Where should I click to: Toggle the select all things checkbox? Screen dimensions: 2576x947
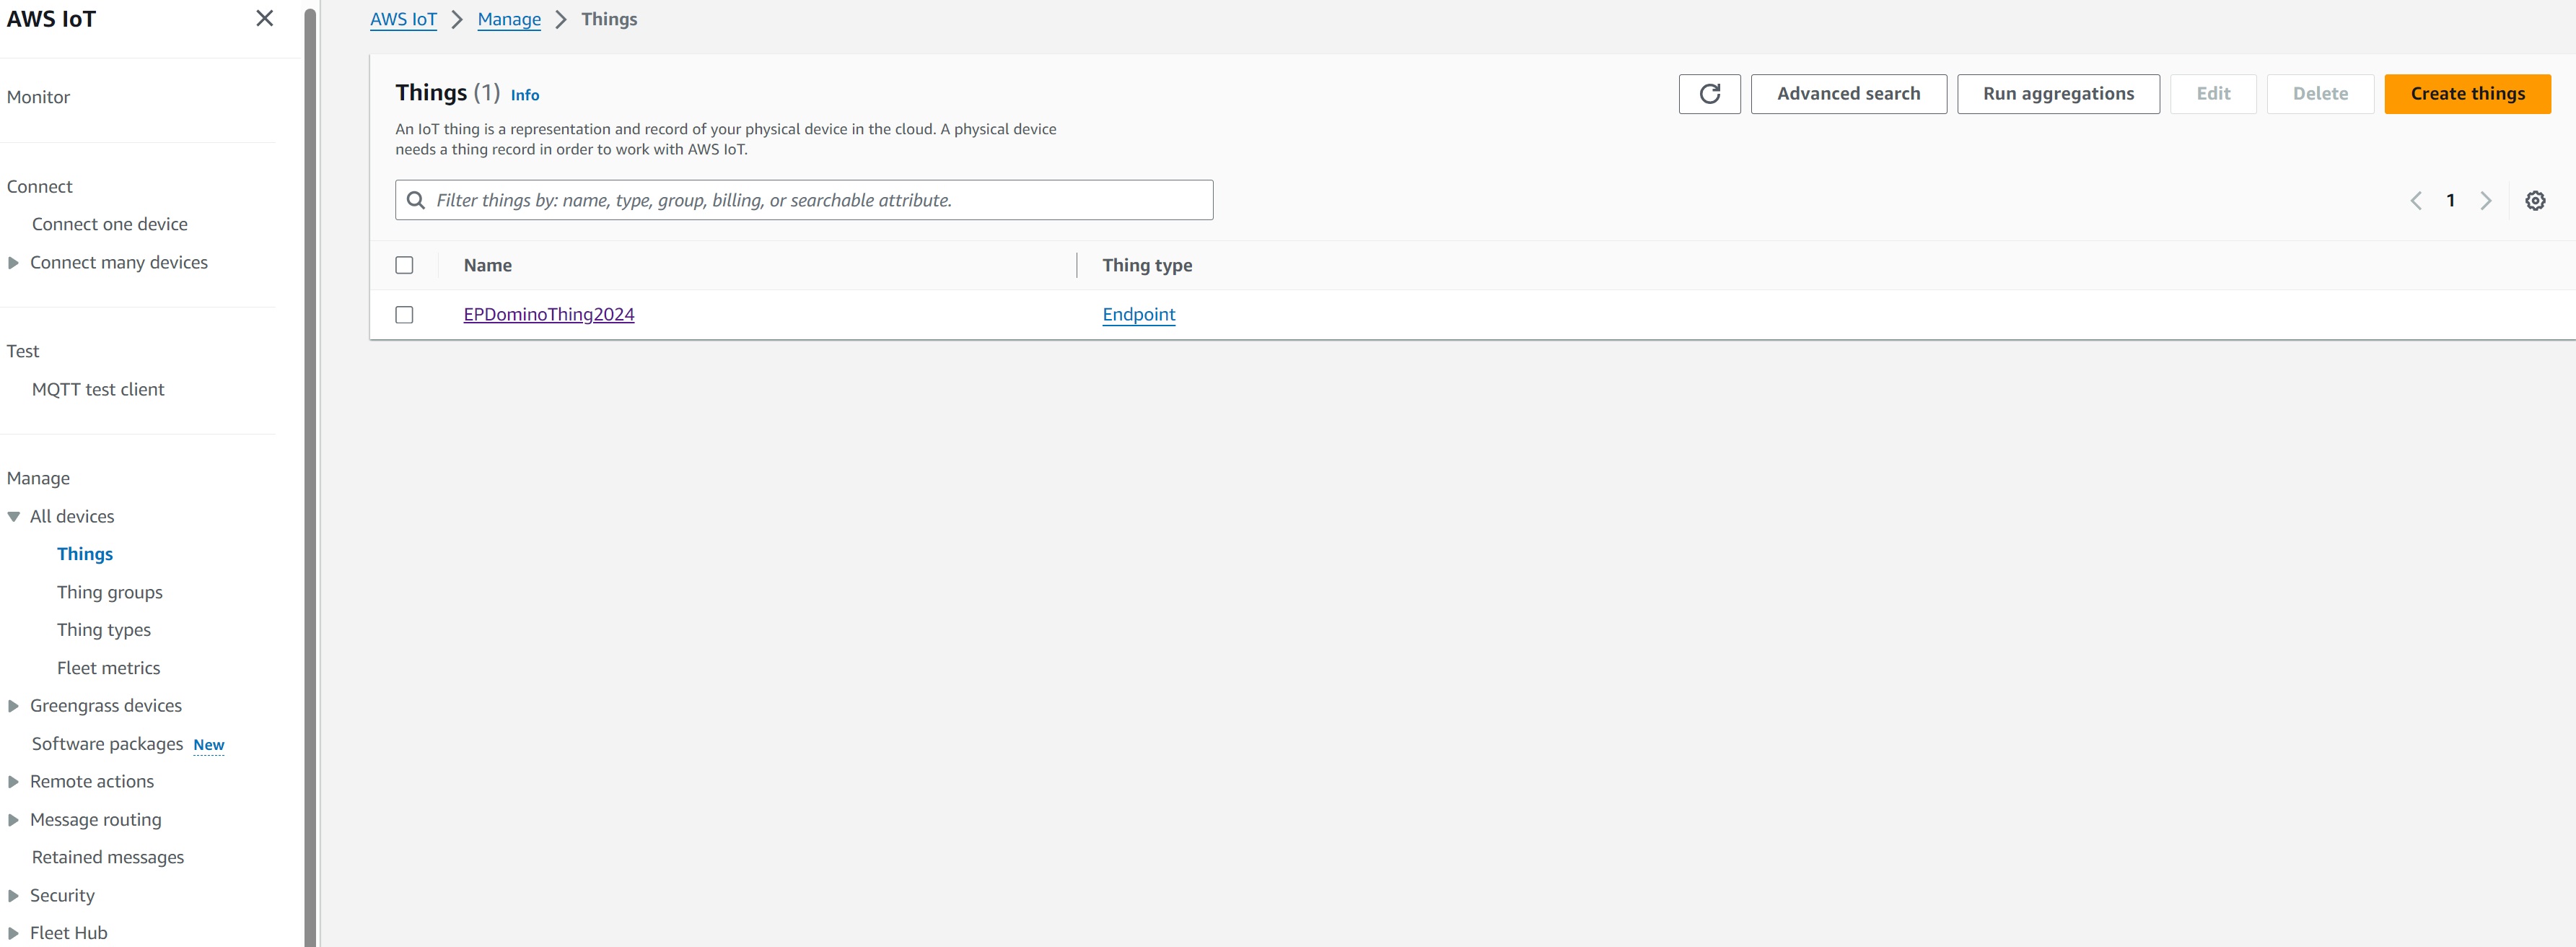[406, 265]
